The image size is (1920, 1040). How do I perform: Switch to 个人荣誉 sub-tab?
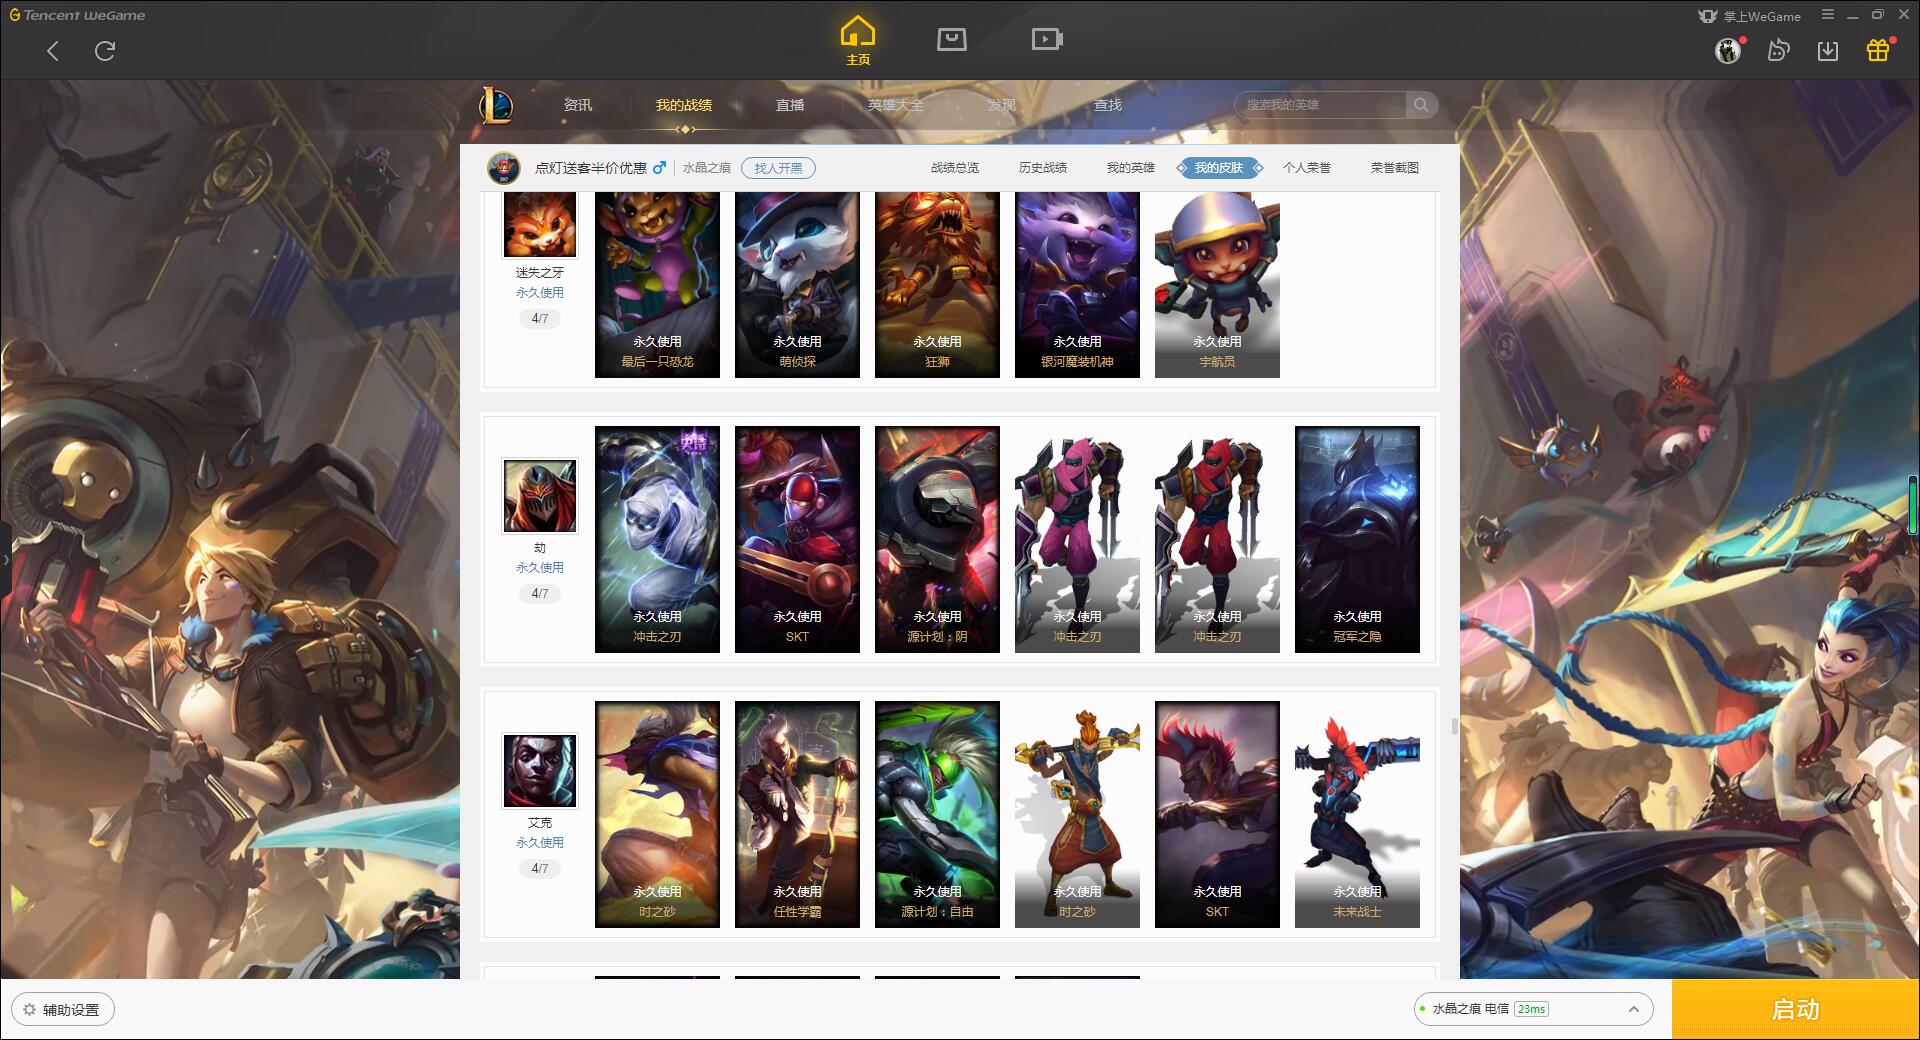pyautogui.click(x=1307, y=168)
